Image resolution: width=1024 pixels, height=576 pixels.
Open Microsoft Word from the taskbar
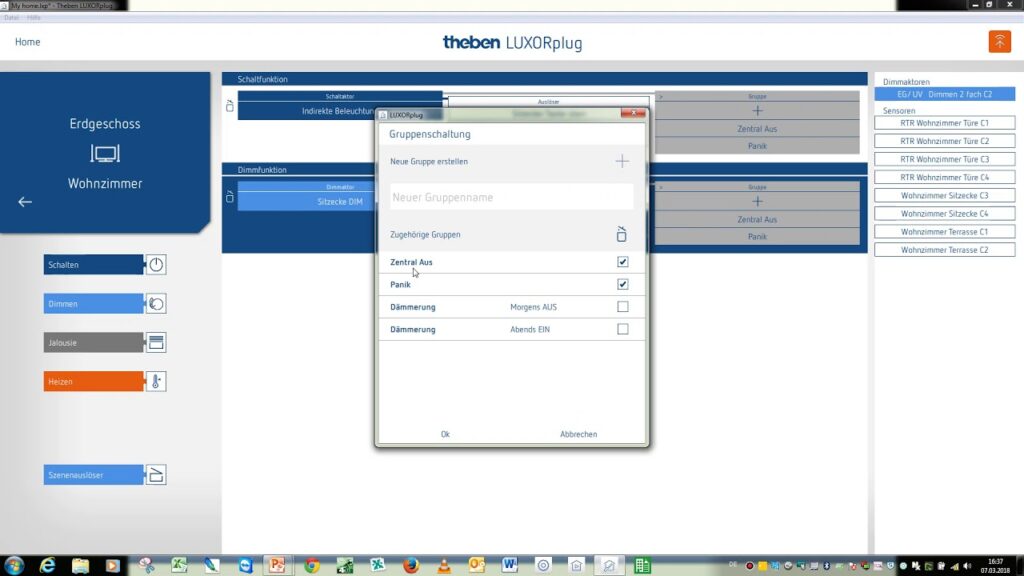510,565
